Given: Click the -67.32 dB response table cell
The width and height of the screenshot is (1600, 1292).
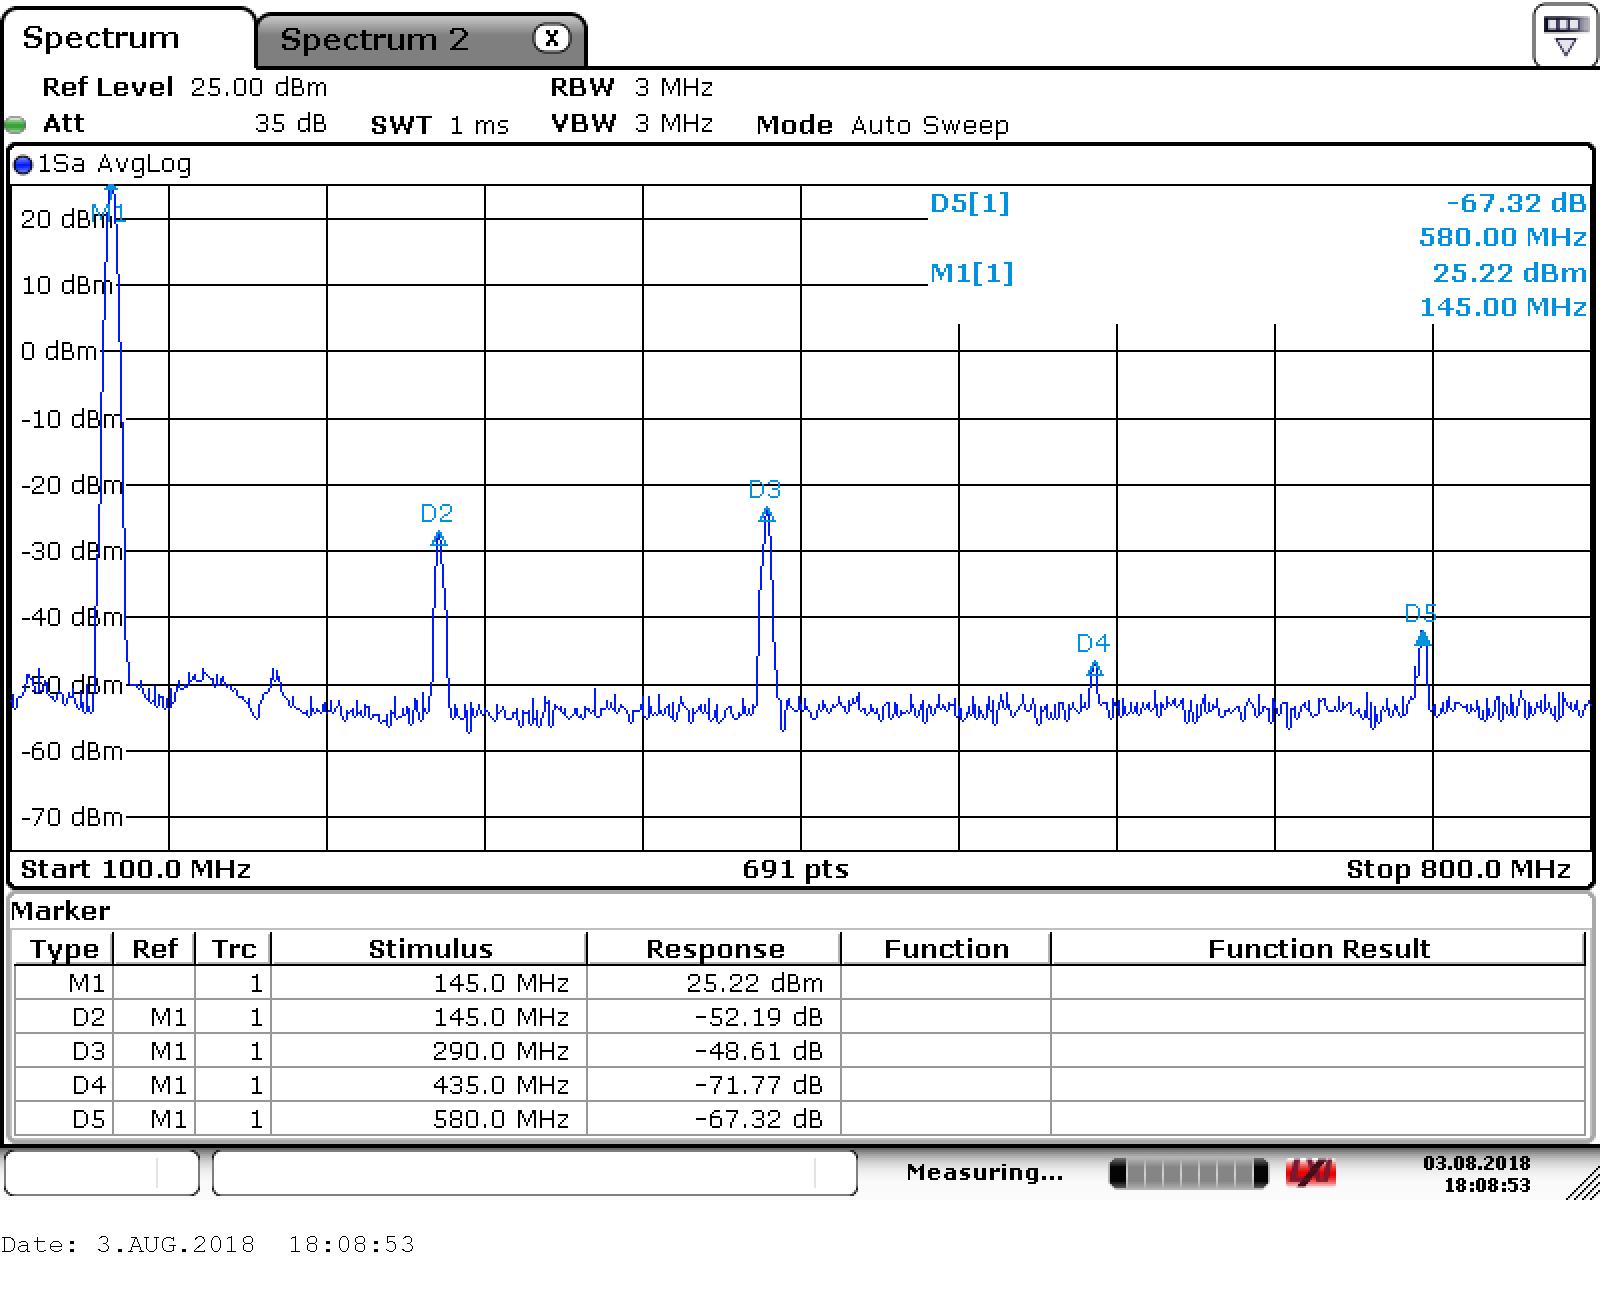Looking at the screenshot, I should [x=714, y=1119].
